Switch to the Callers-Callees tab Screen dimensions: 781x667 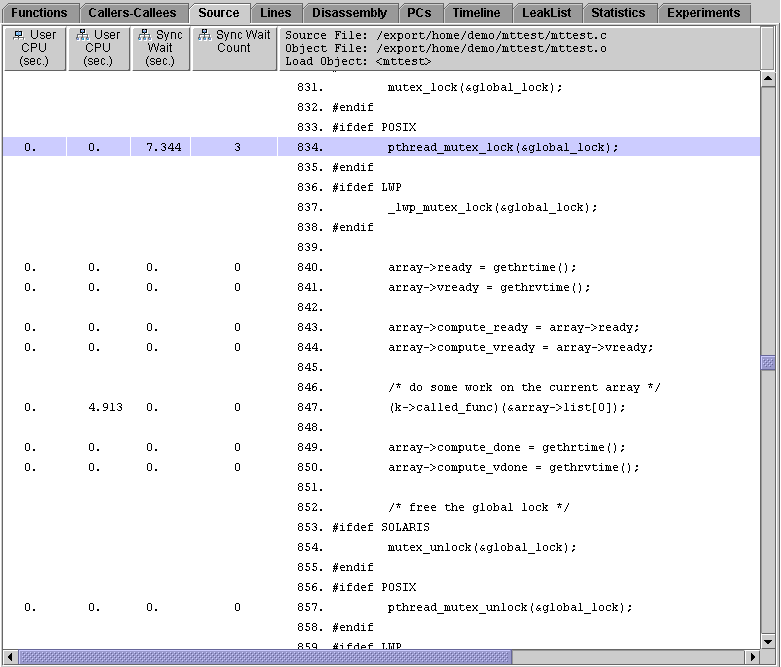click(132, 13)
